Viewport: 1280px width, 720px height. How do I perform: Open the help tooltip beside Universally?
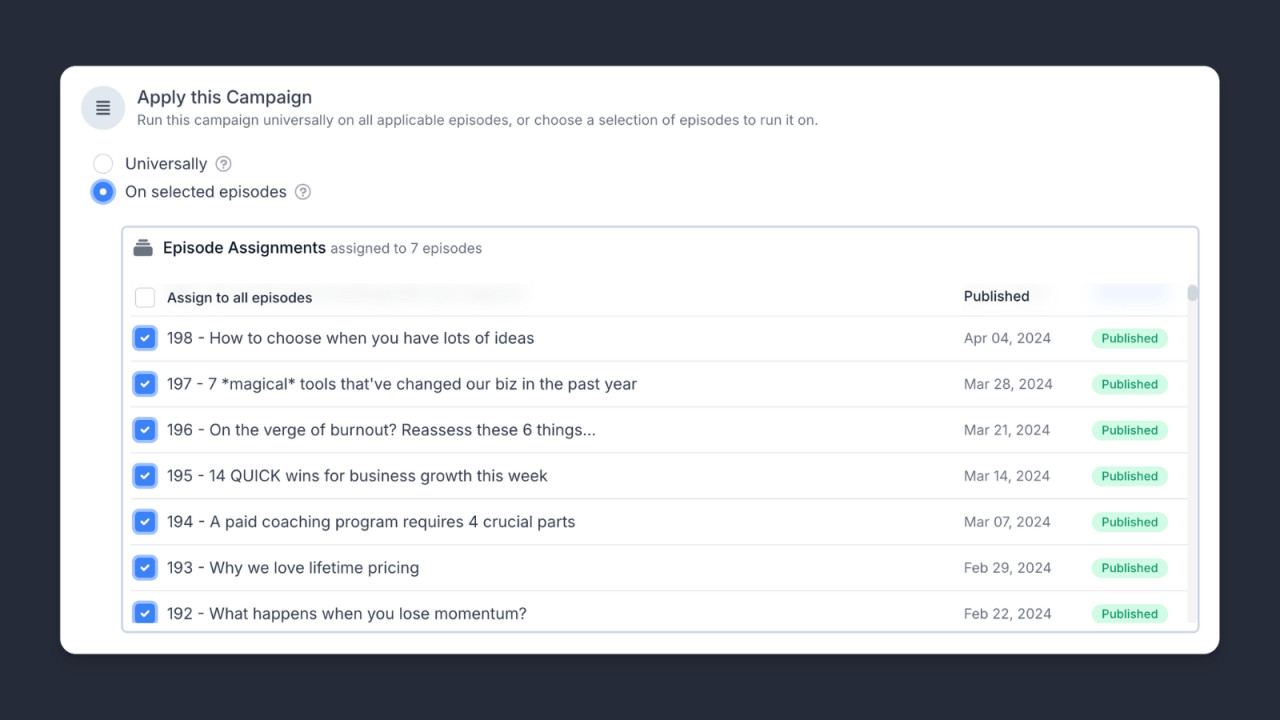223,163
